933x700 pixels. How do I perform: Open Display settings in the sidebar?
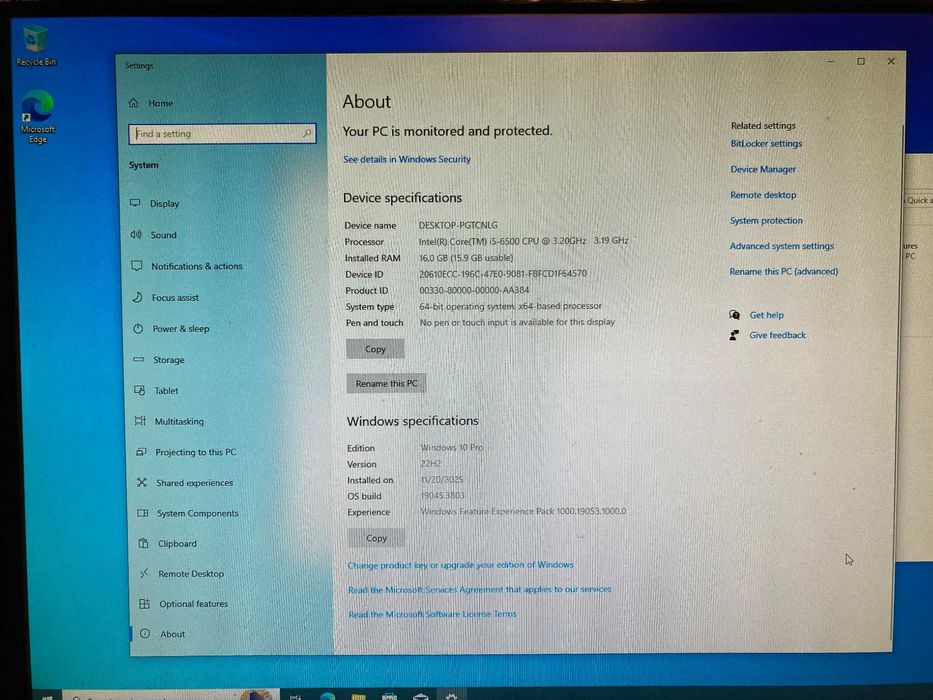coord(155,204)
